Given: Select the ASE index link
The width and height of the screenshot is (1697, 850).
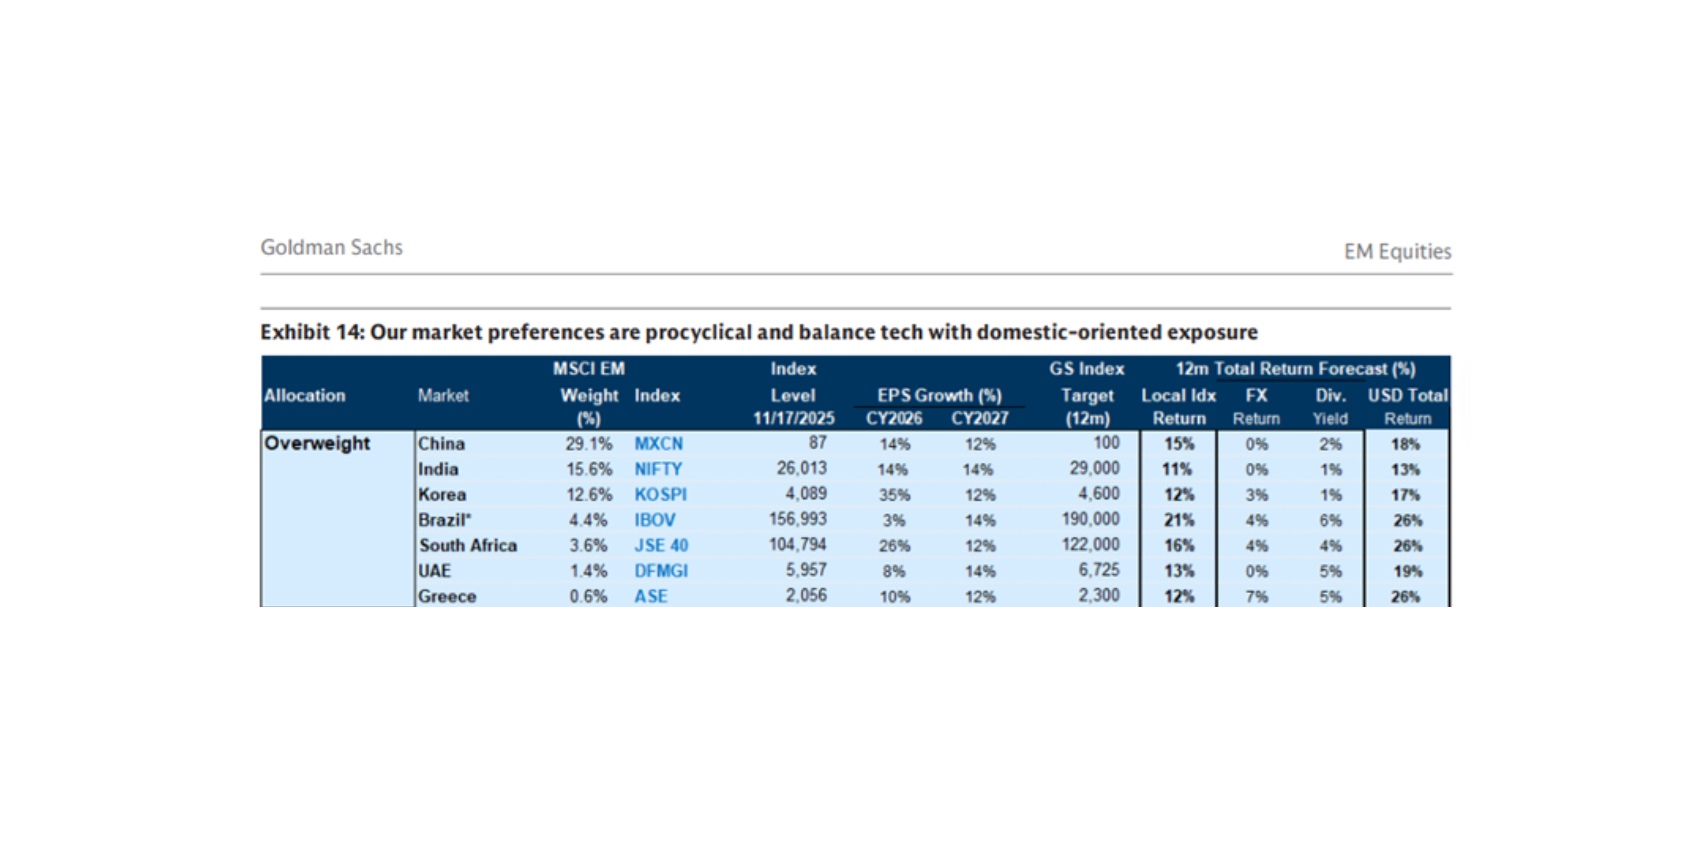Looking at the screenshot, I should point(650,596).
